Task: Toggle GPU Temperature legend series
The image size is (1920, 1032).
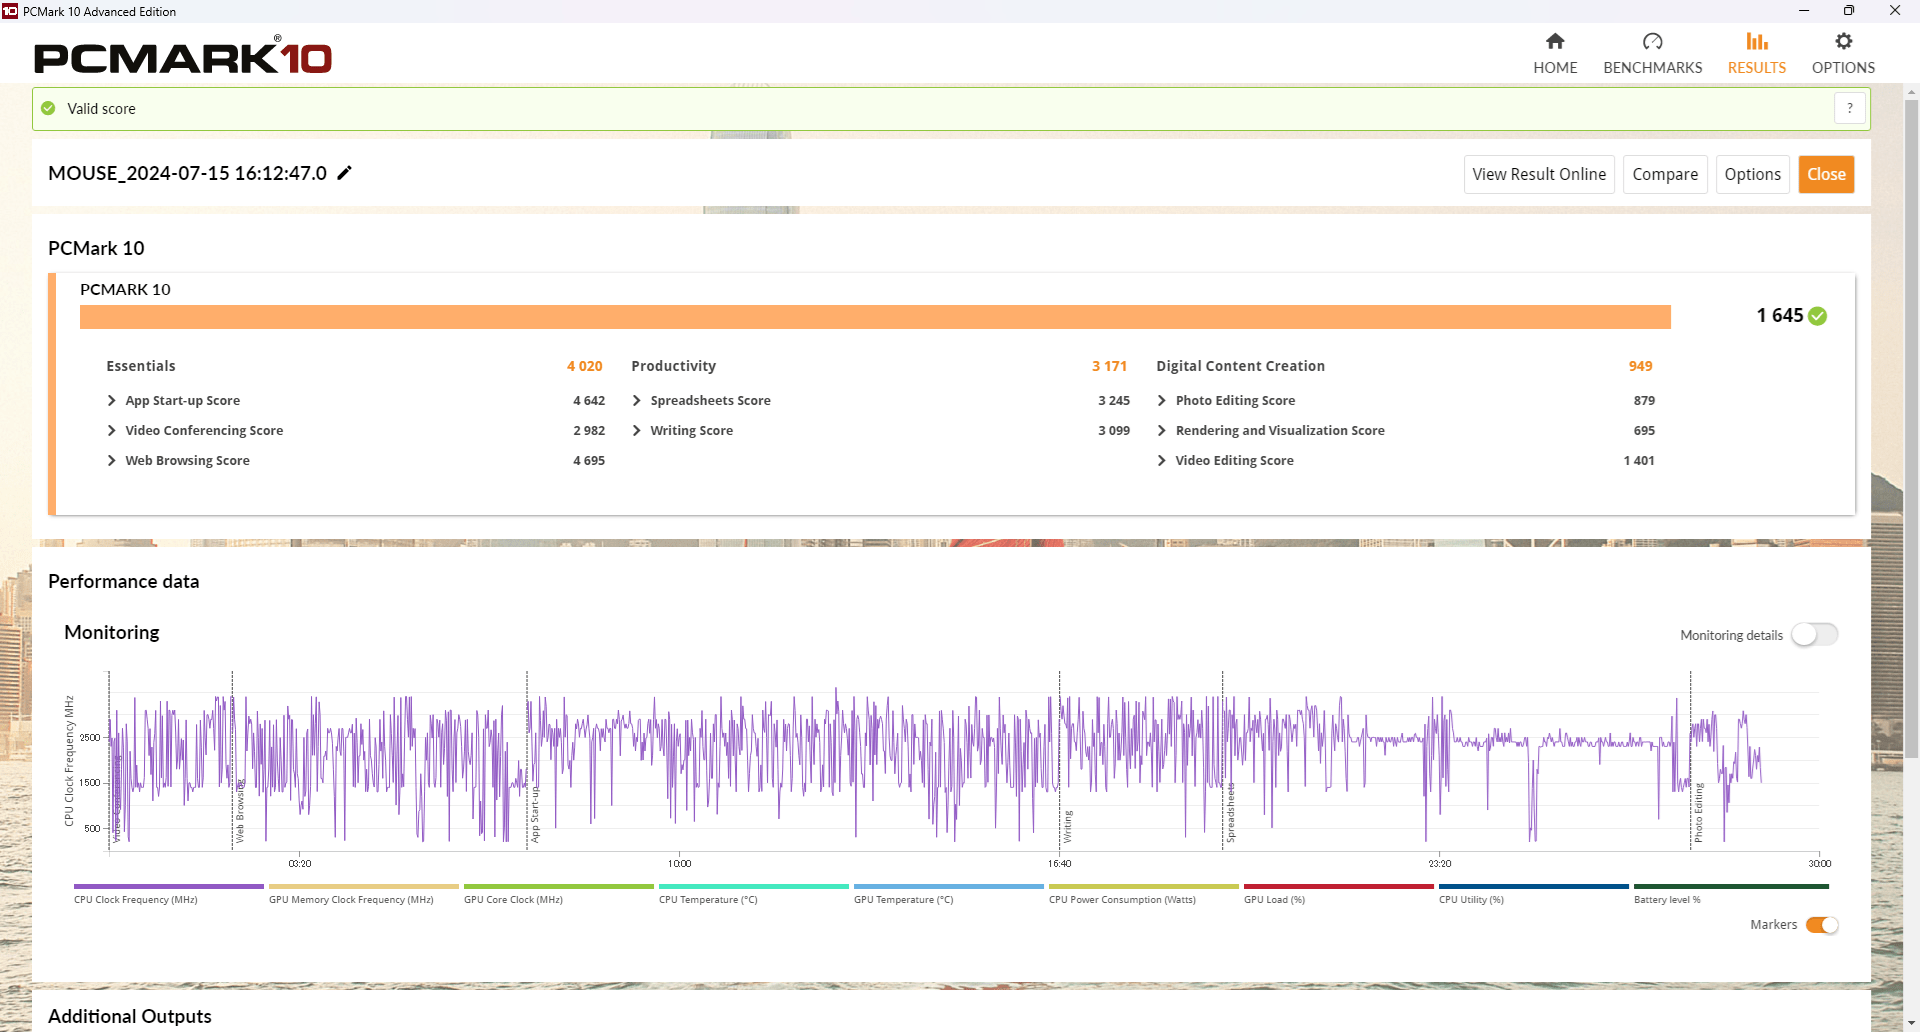Action: [948, 893]
